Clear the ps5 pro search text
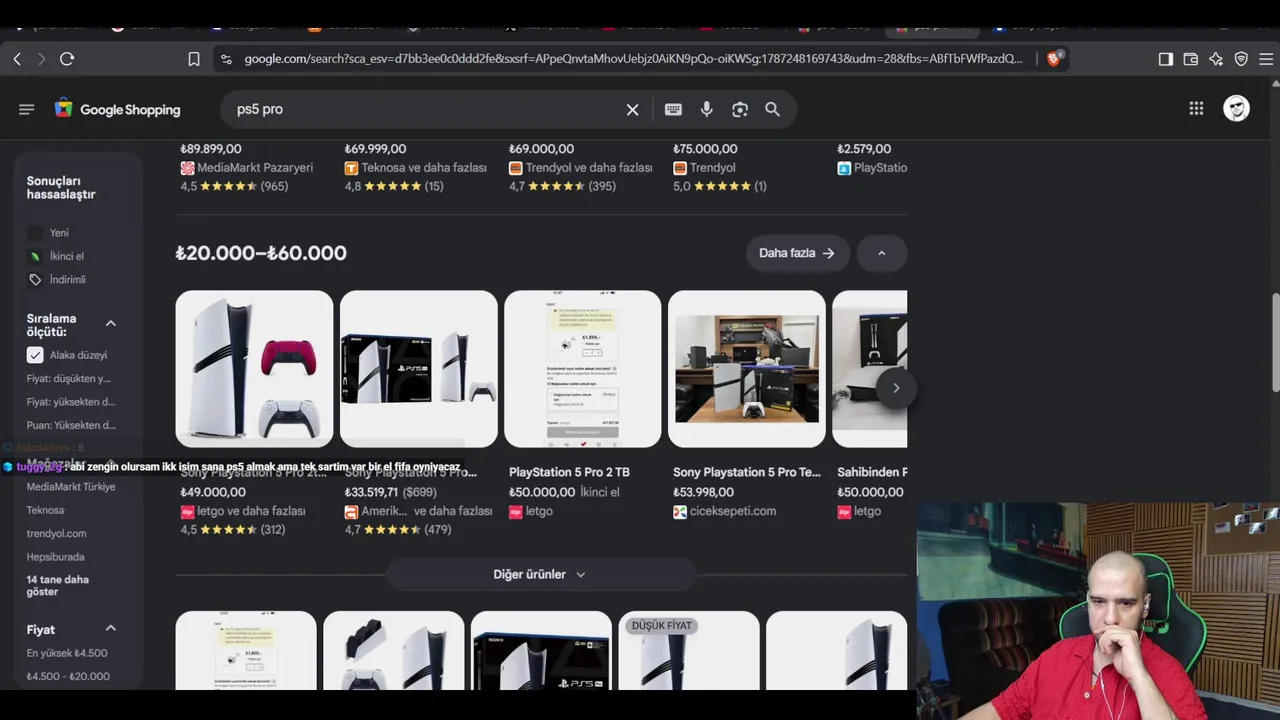This screenshot has width=1280, height=720. click(x=633, y=109)
